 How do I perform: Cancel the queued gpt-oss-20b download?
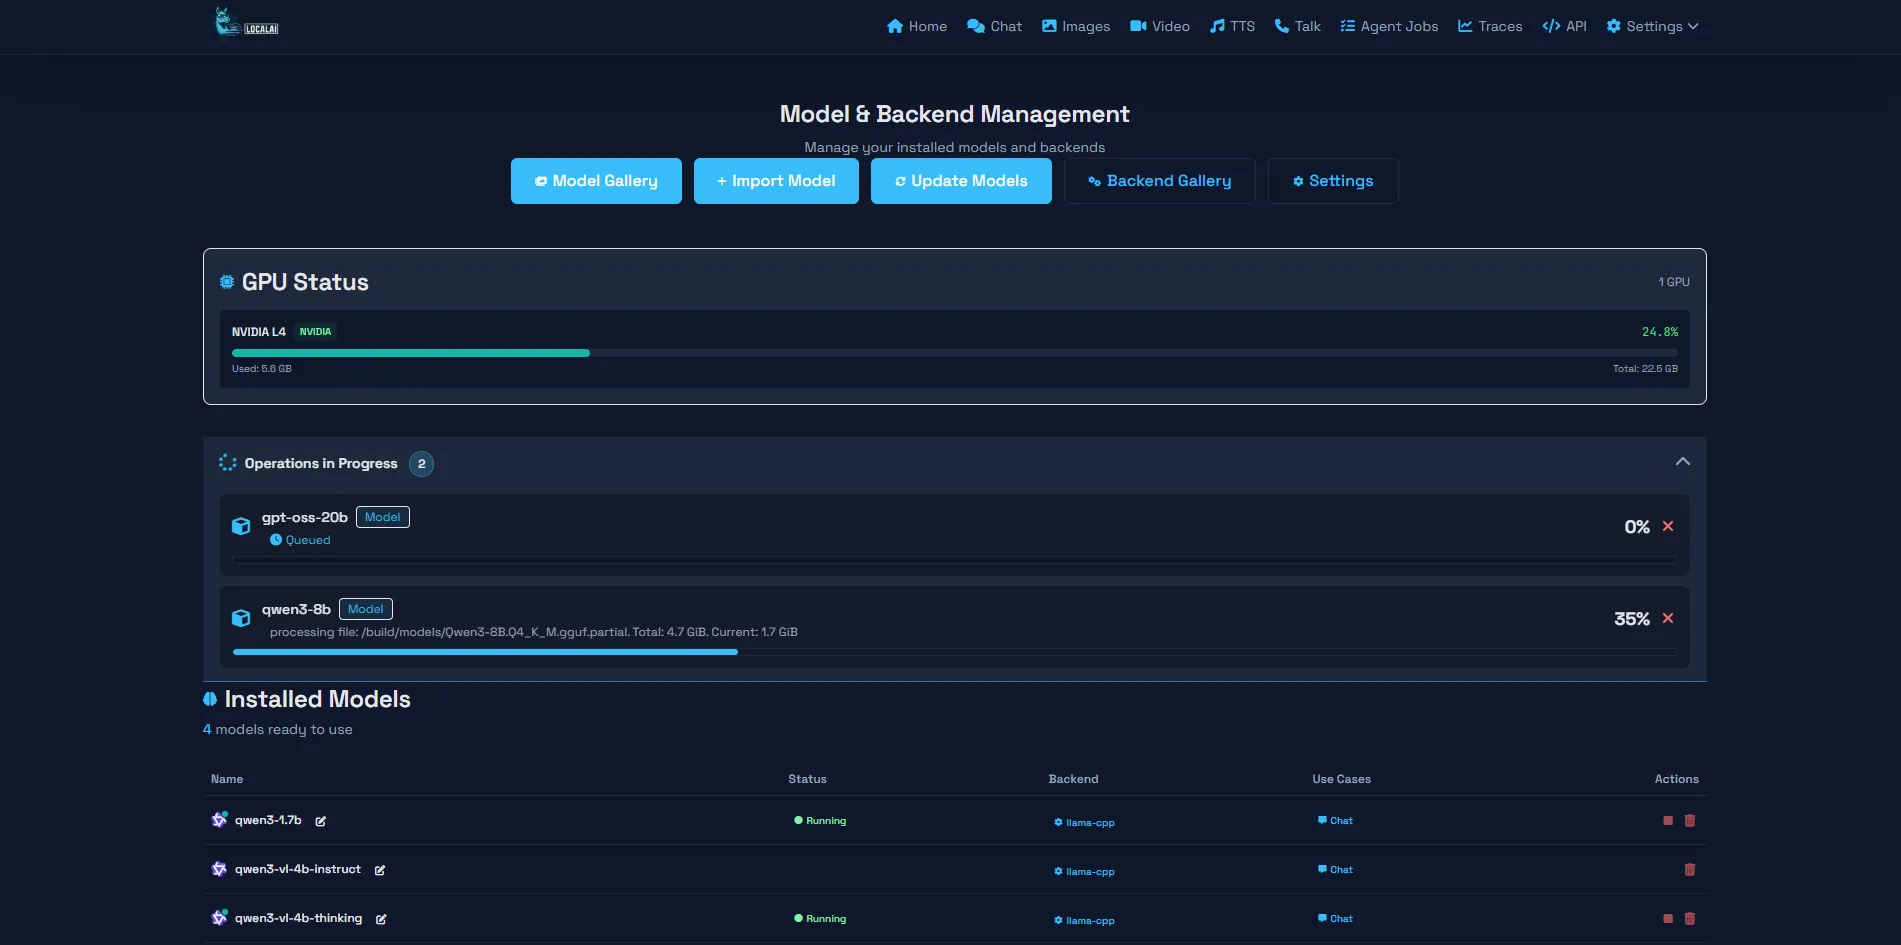1667,526
